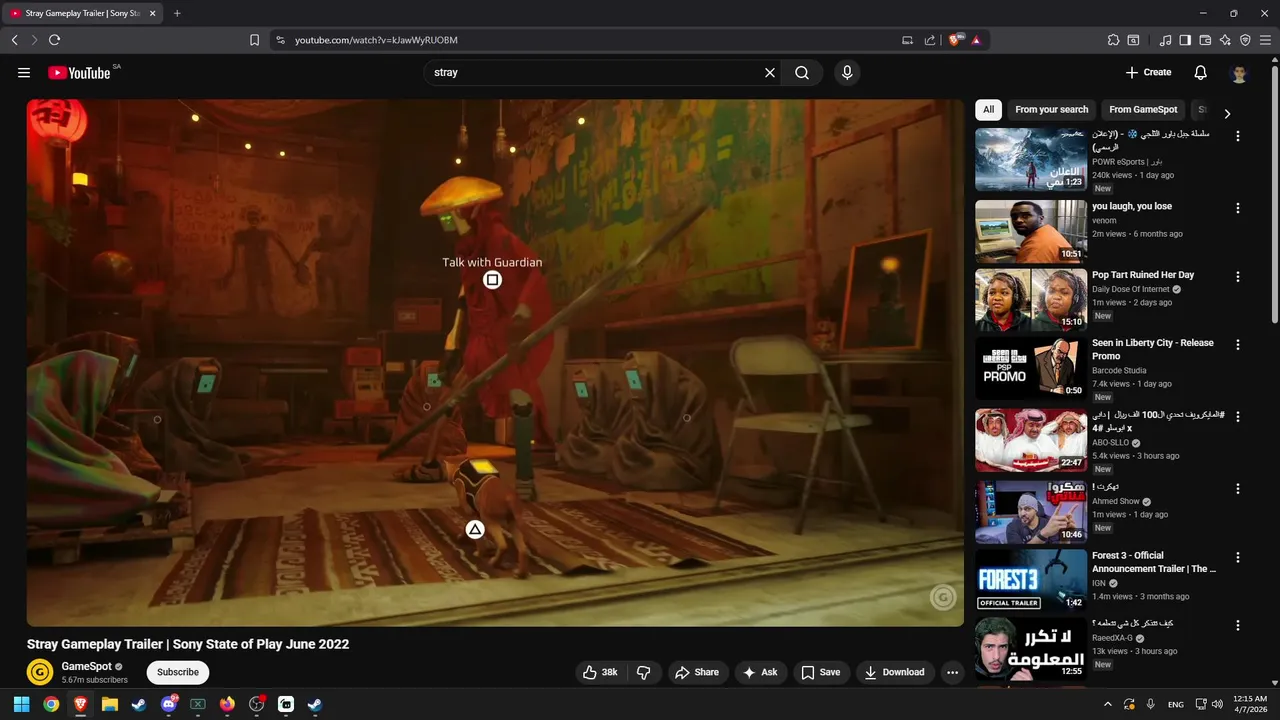
Task: Click the Stray Gameplay Trailer browser tab
Action: tap(83, 13)
